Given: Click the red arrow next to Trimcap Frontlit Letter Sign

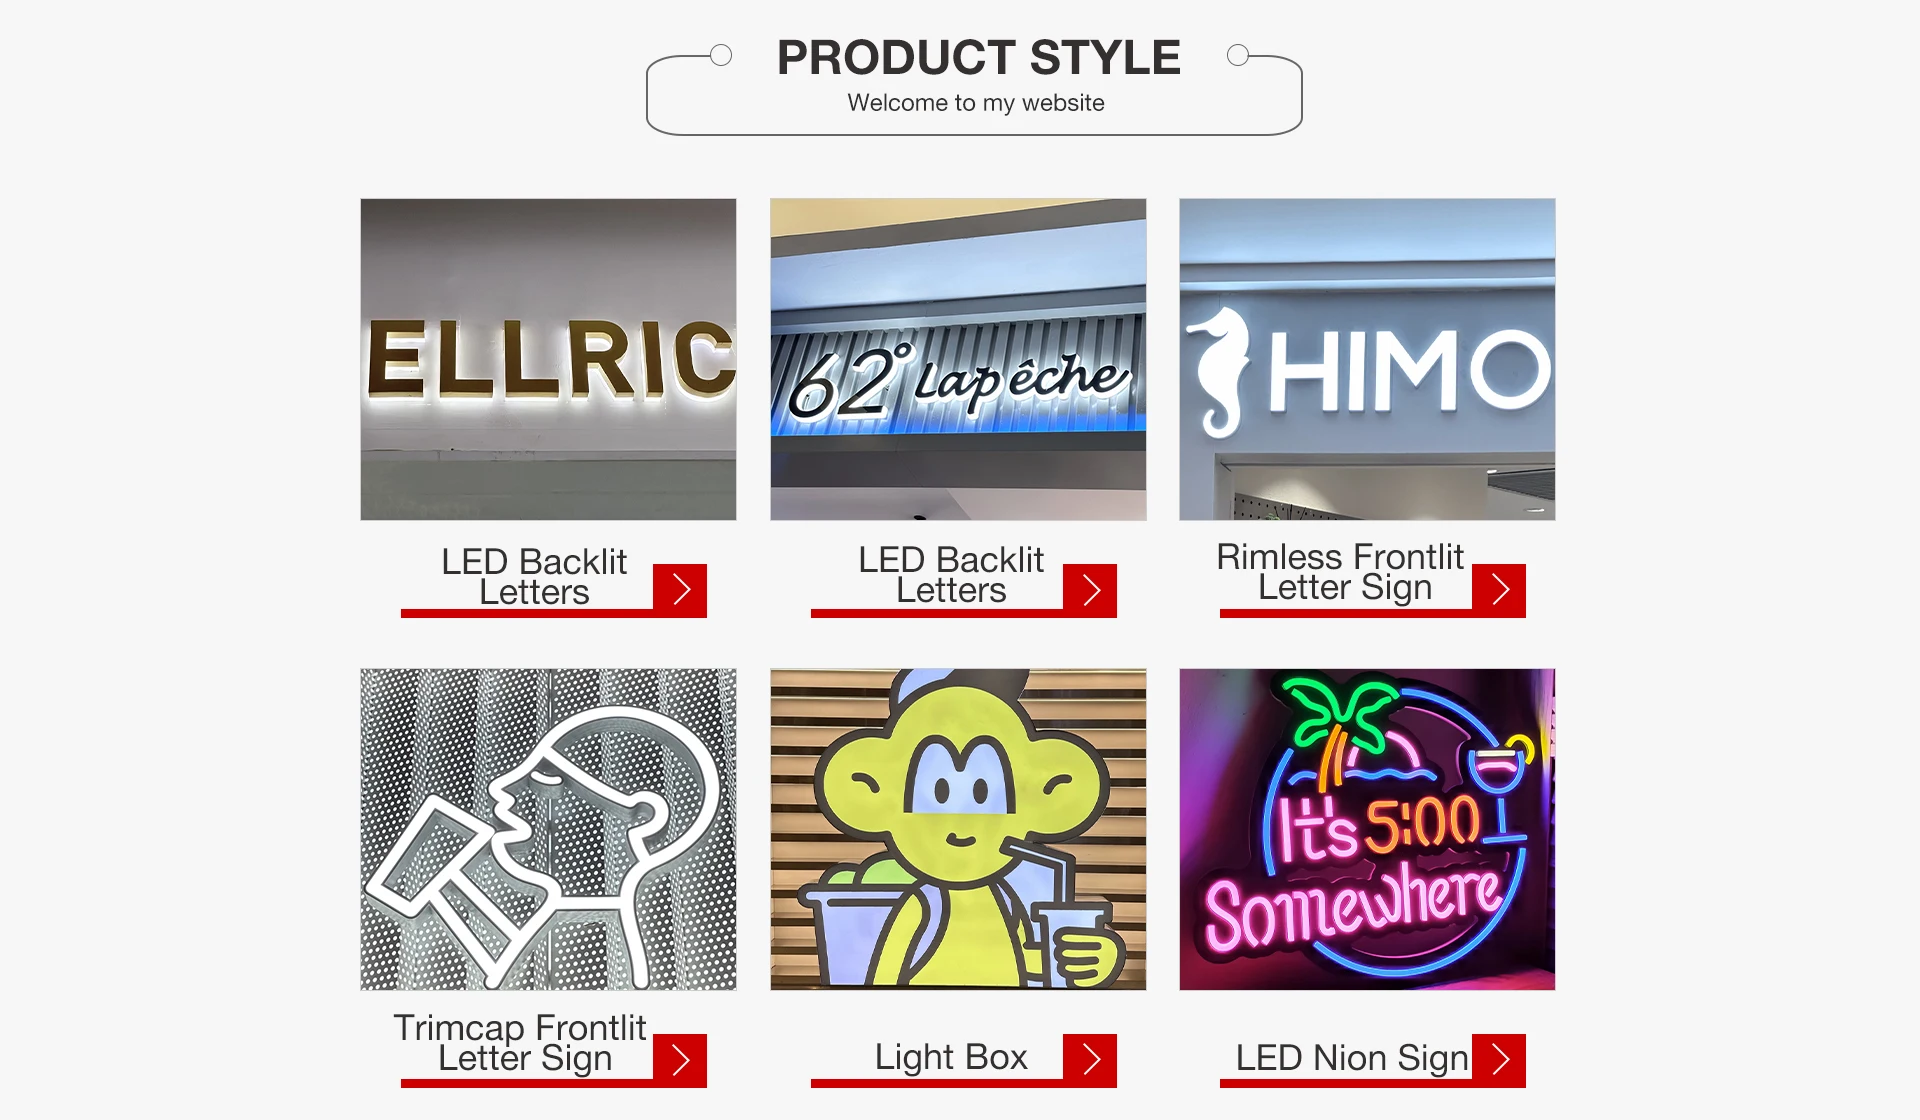Looking at the screenshot, I should 680,1059.
